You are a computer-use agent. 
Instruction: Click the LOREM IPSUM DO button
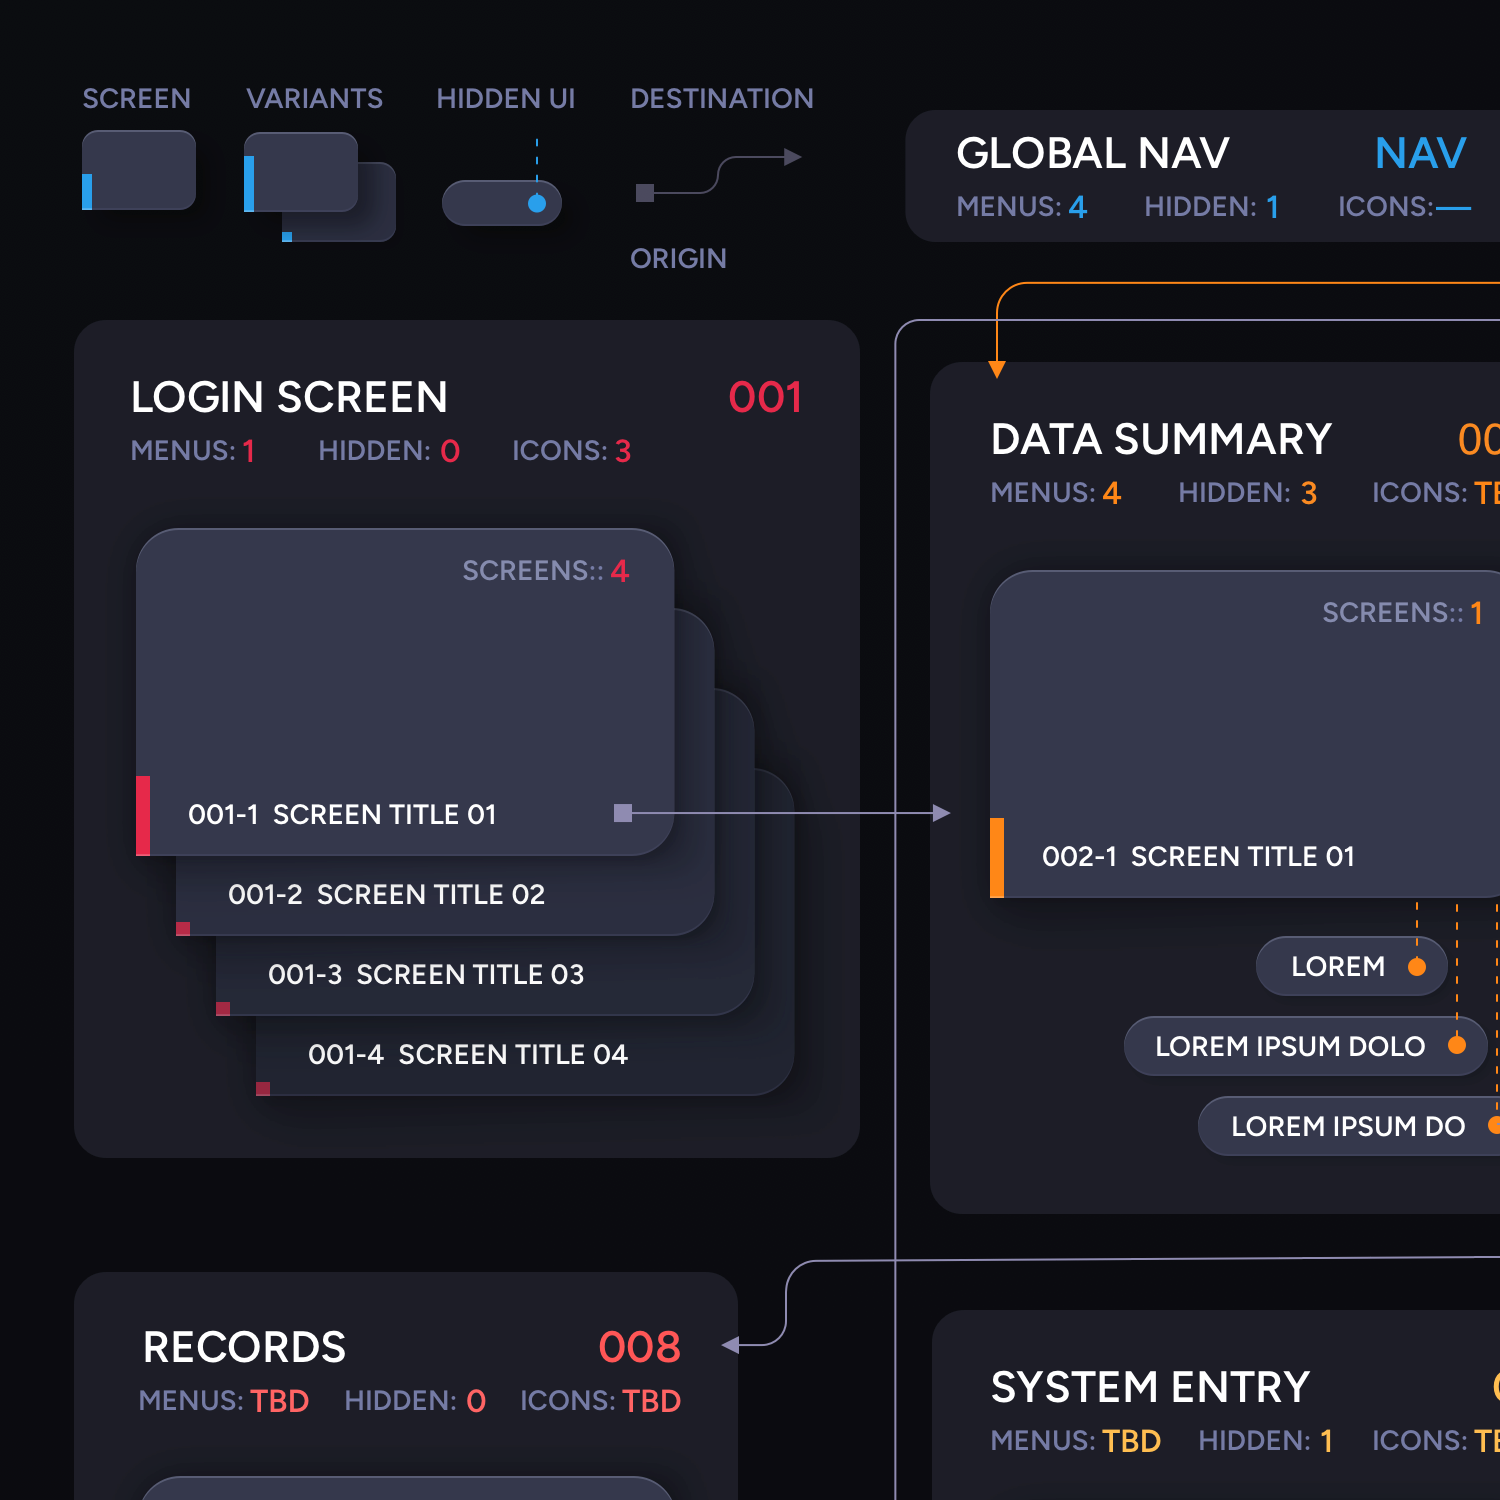pos(1348,1126)
